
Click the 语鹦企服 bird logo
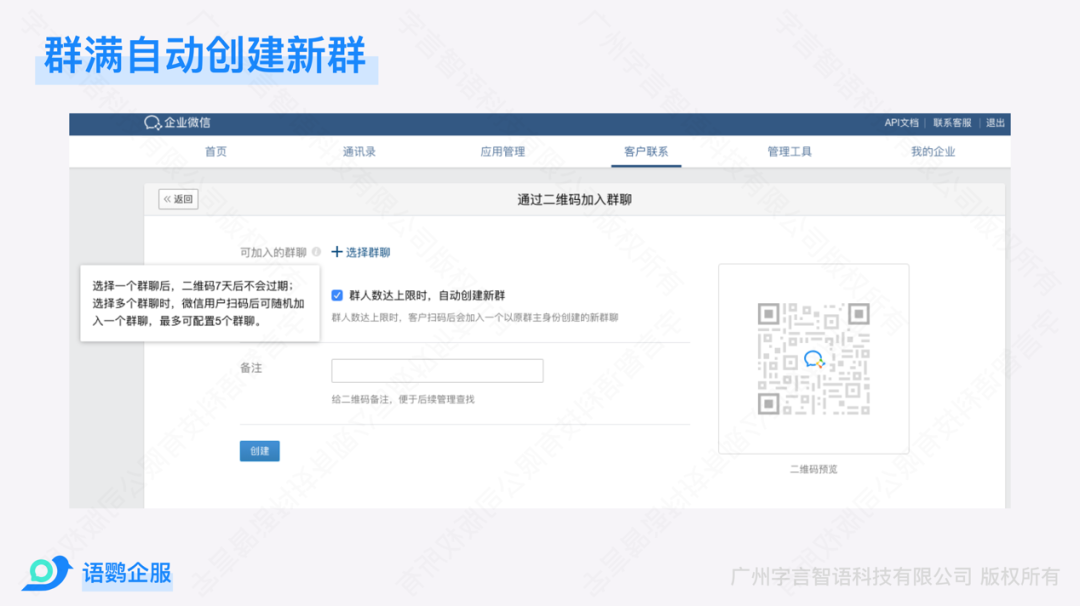click(46, 573)
